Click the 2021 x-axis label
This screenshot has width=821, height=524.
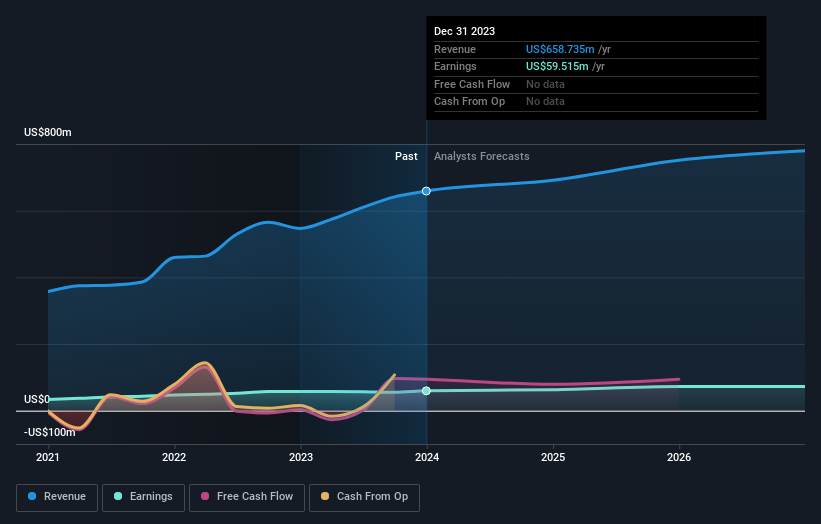click(x=48, y=458)
